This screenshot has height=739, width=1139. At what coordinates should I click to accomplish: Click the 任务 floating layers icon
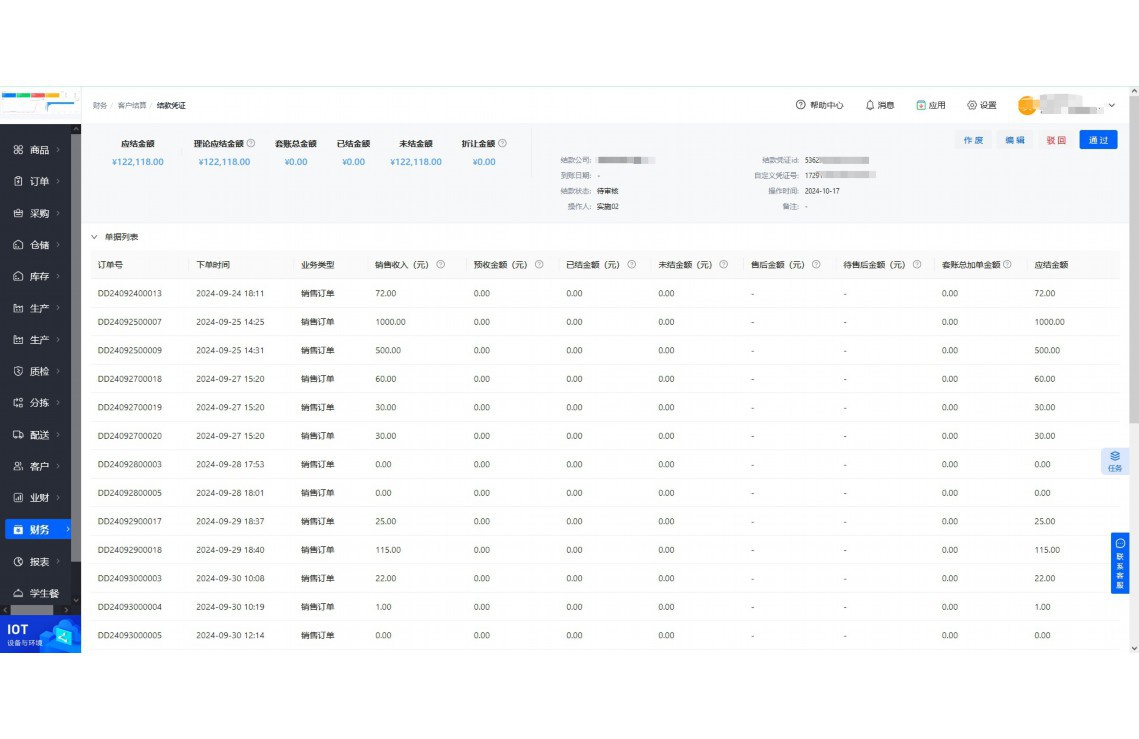tap(1115, 460)
